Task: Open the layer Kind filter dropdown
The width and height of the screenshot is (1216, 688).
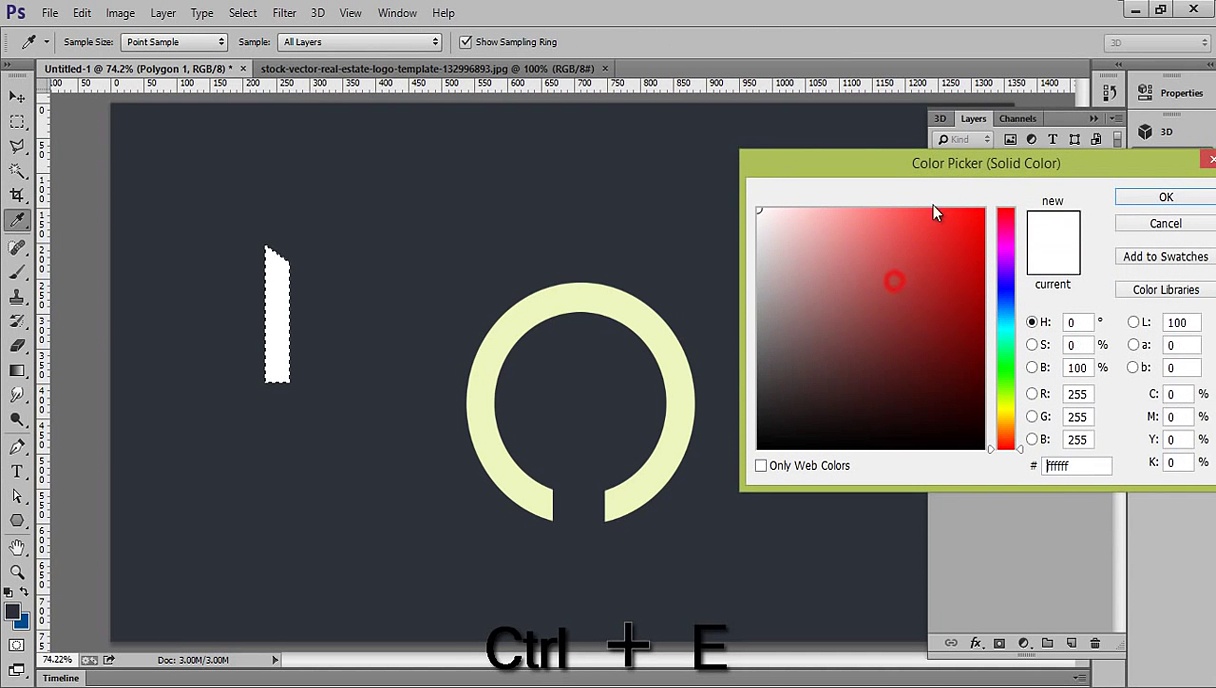Action: (964, 139)
